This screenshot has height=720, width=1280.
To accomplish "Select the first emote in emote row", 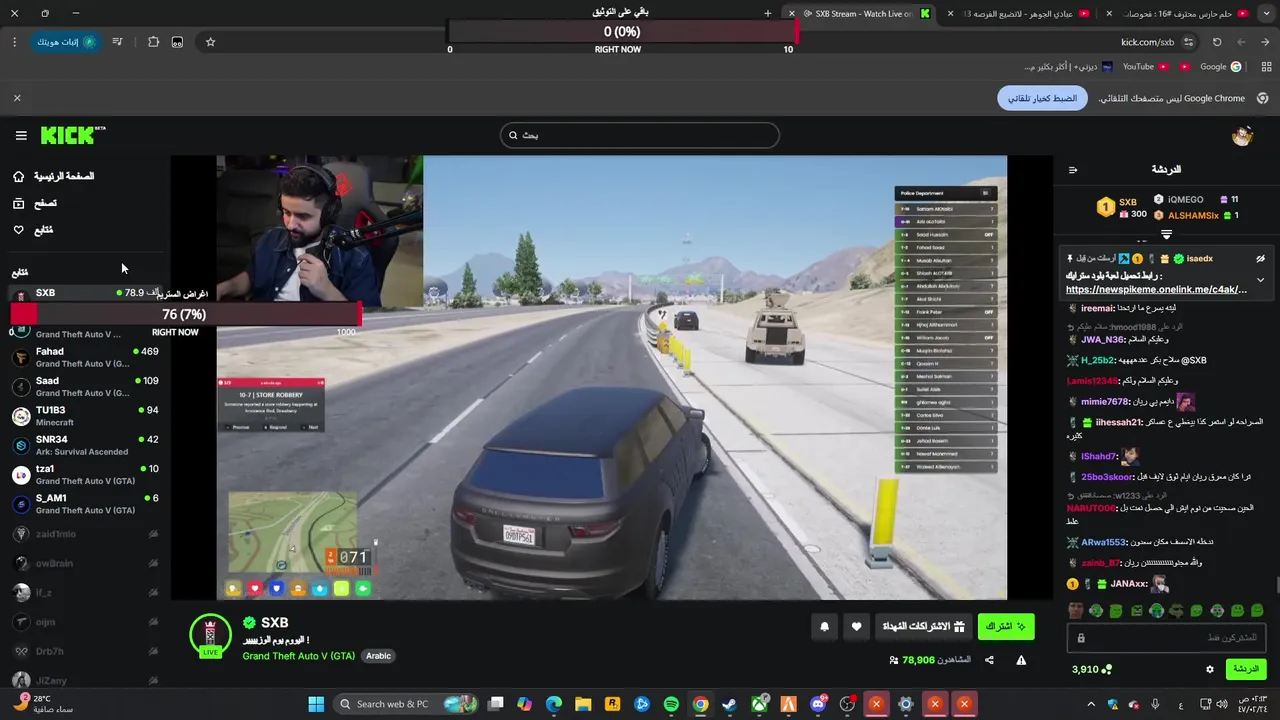I will [1075, 611].
